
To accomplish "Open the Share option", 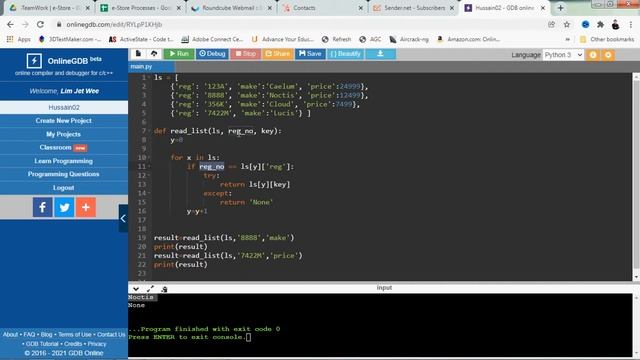I will coord(278,53).
